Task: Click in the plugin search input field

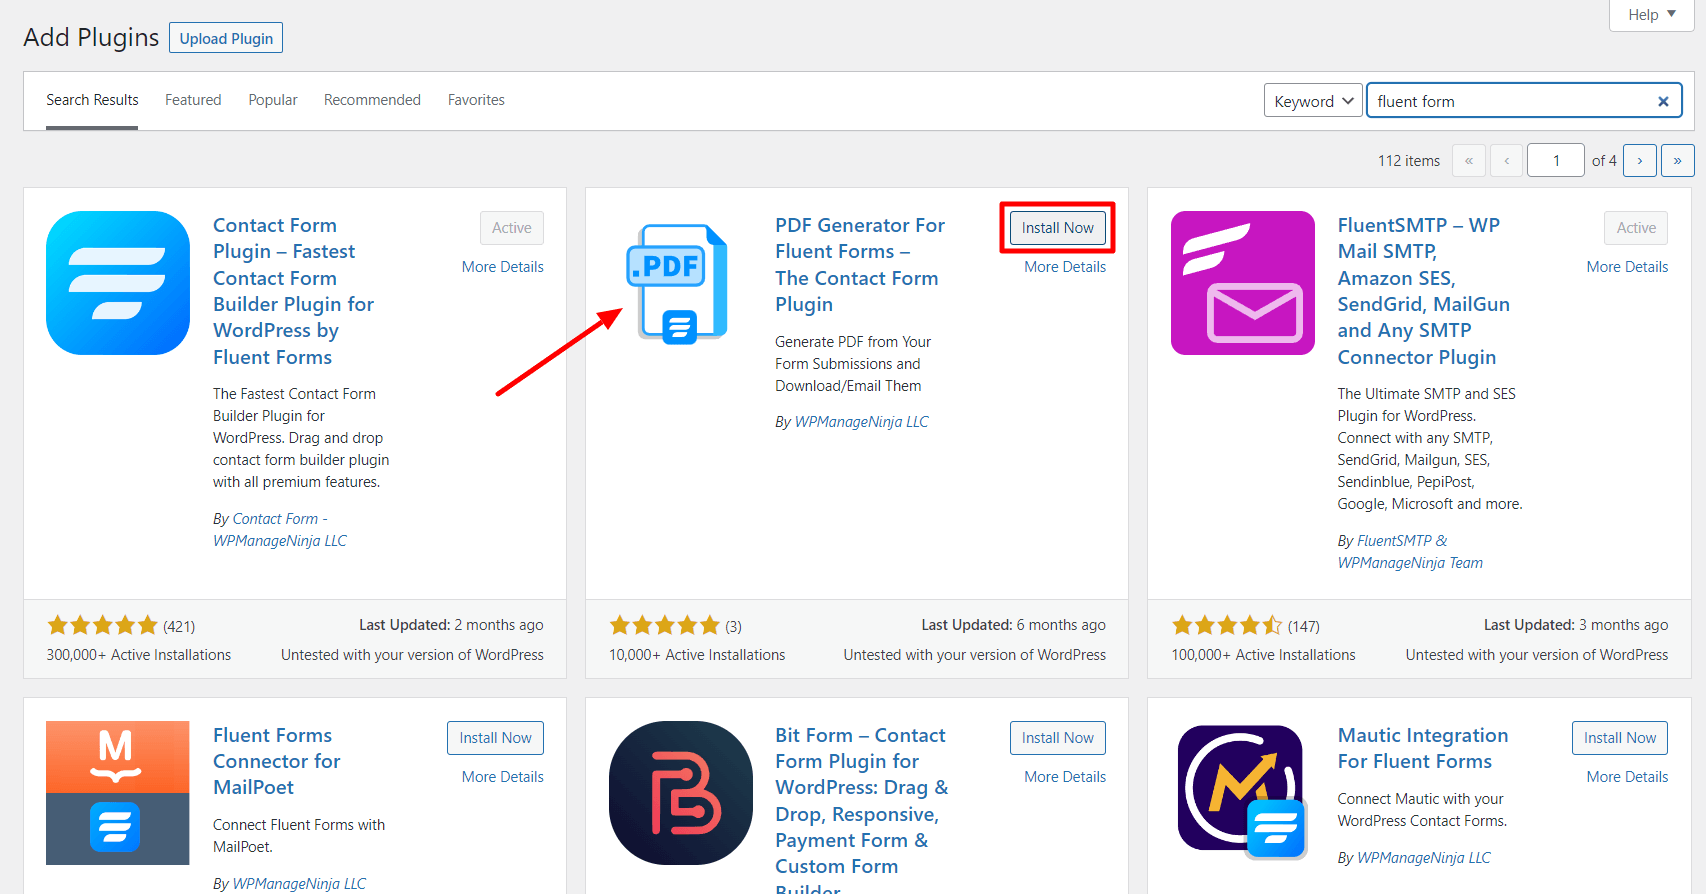Action: 1510,101
